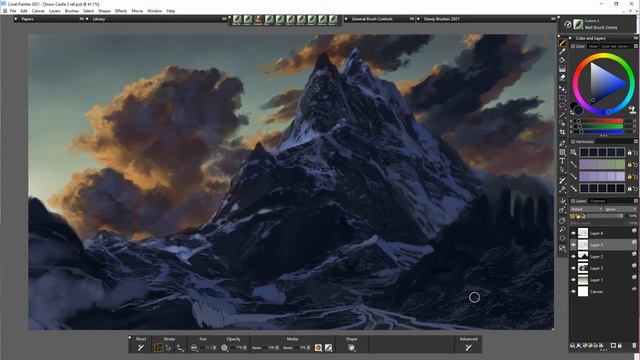
Task: Click the layer opacity slider in Layers panel
Action: [605, 216]
